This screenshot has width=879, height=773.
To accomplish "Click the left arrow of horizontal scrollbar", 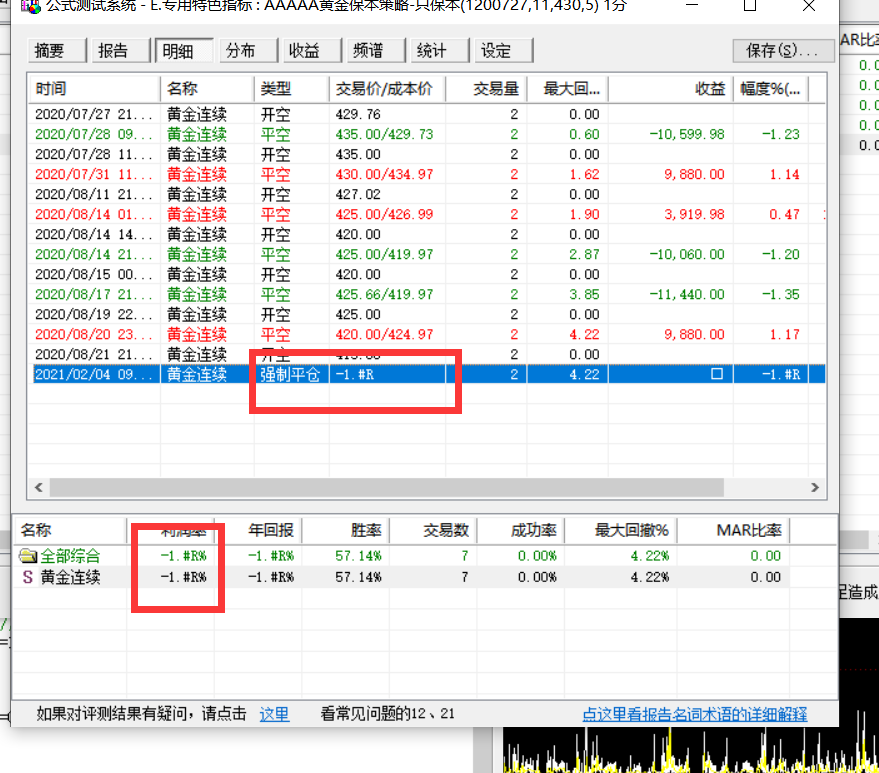I will pyautogui.click(x=39, y=488).
